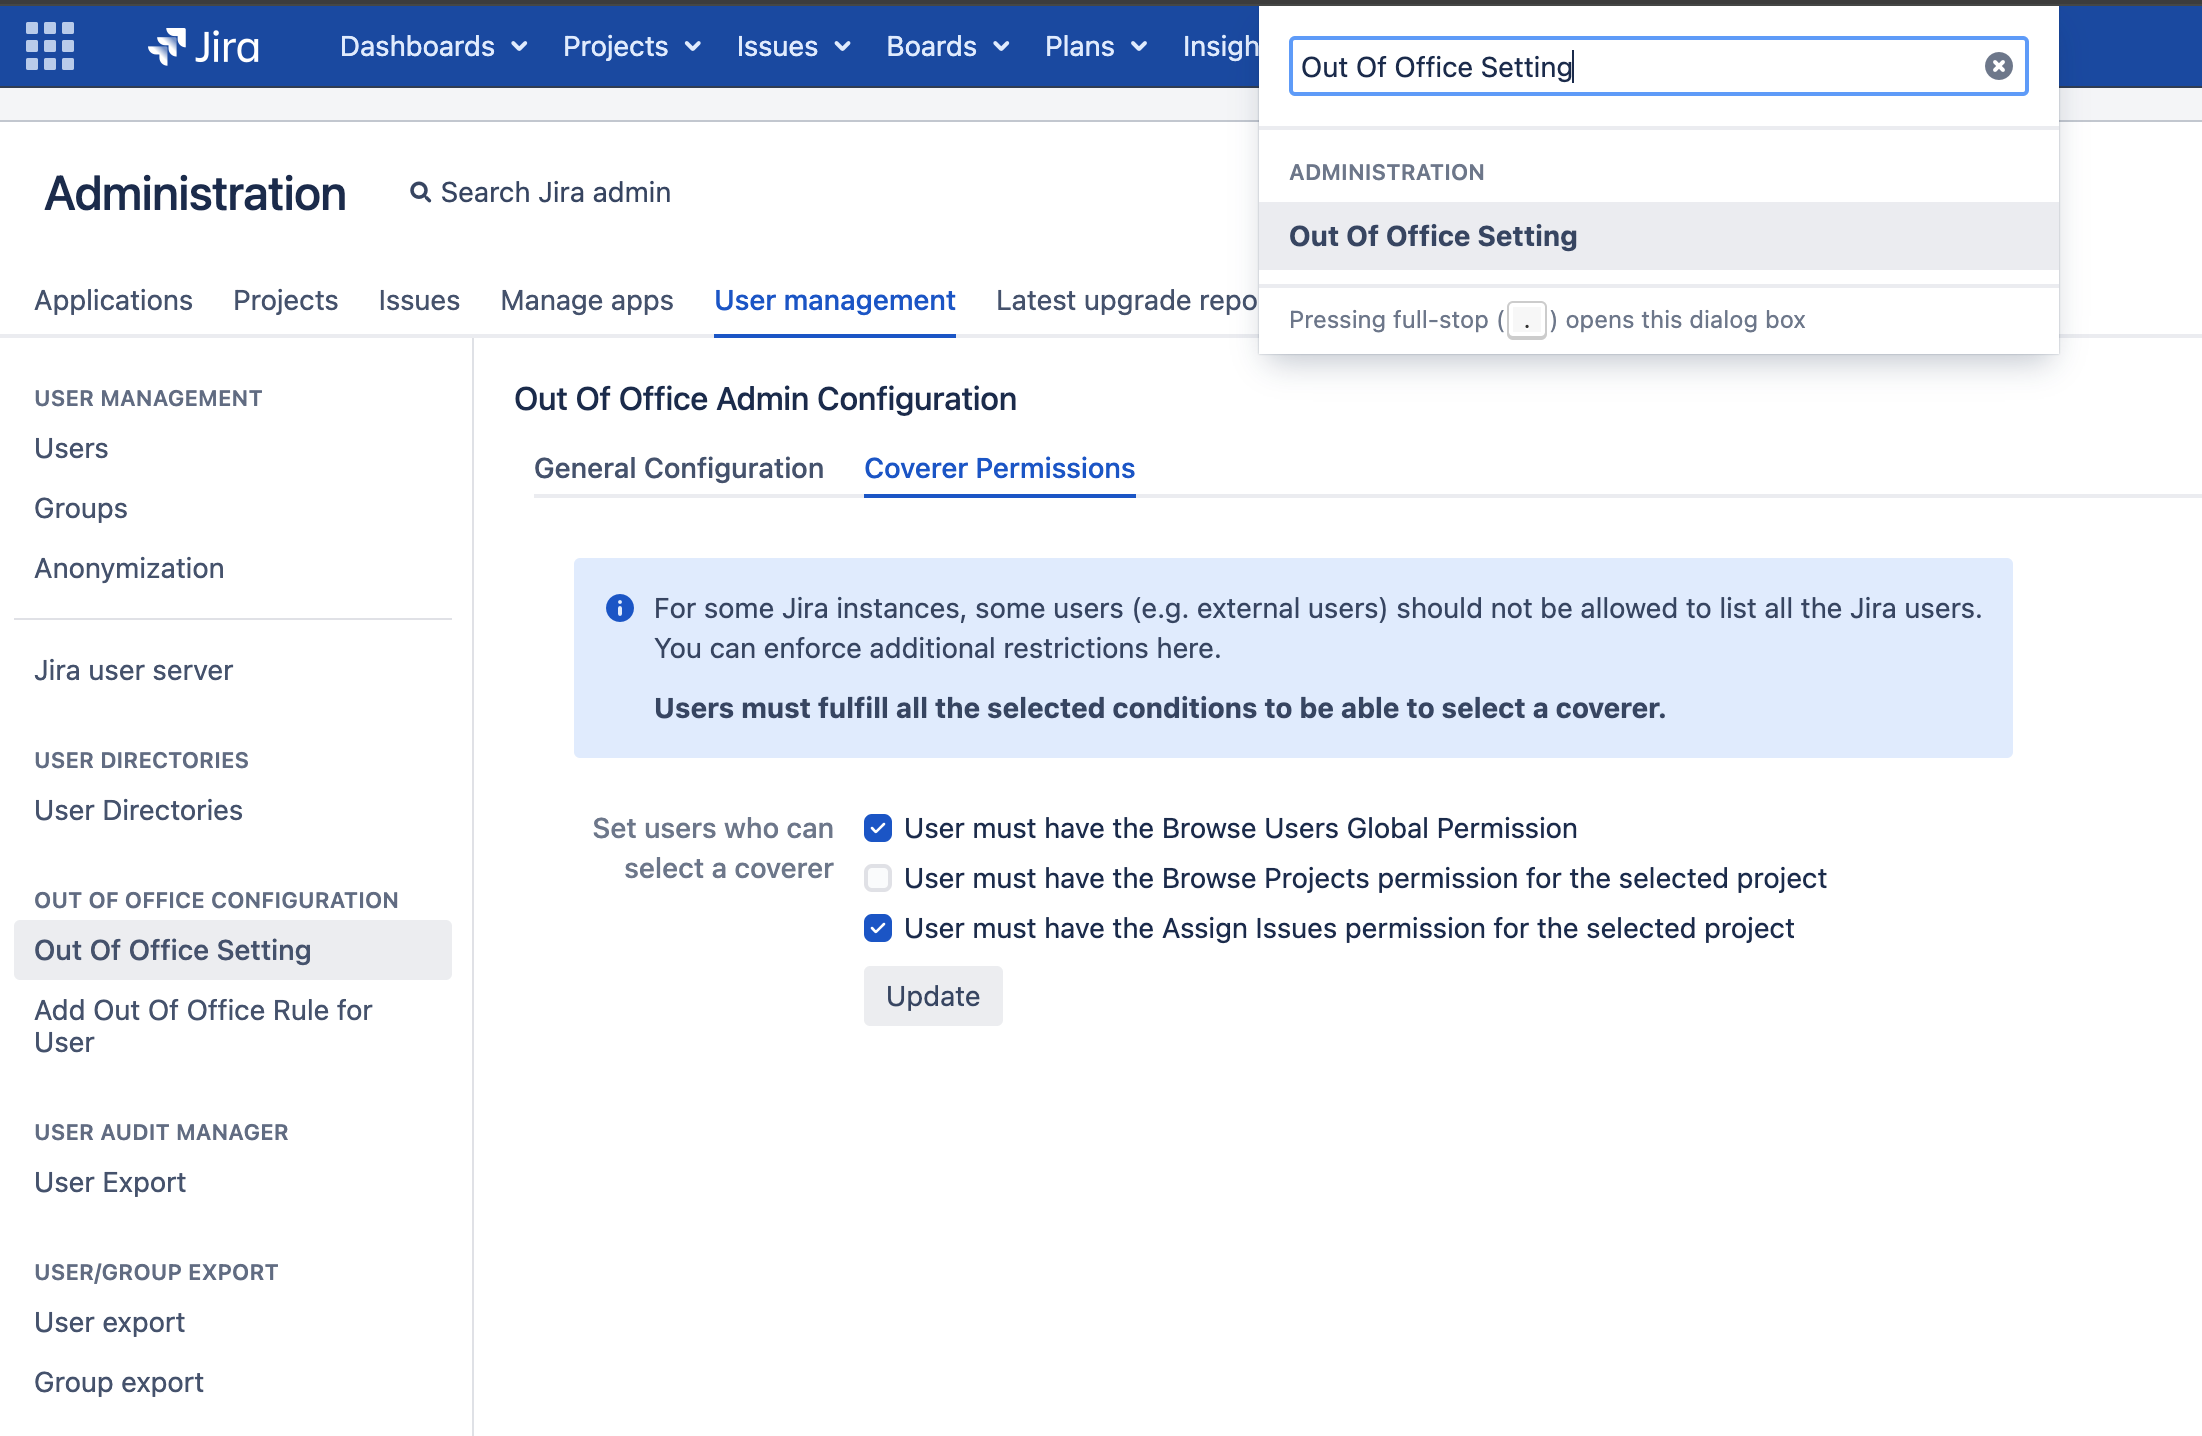2202x1436 pixels.
Task: Go to Group export in the sidebar
Action: click(x=118, y=1382)
